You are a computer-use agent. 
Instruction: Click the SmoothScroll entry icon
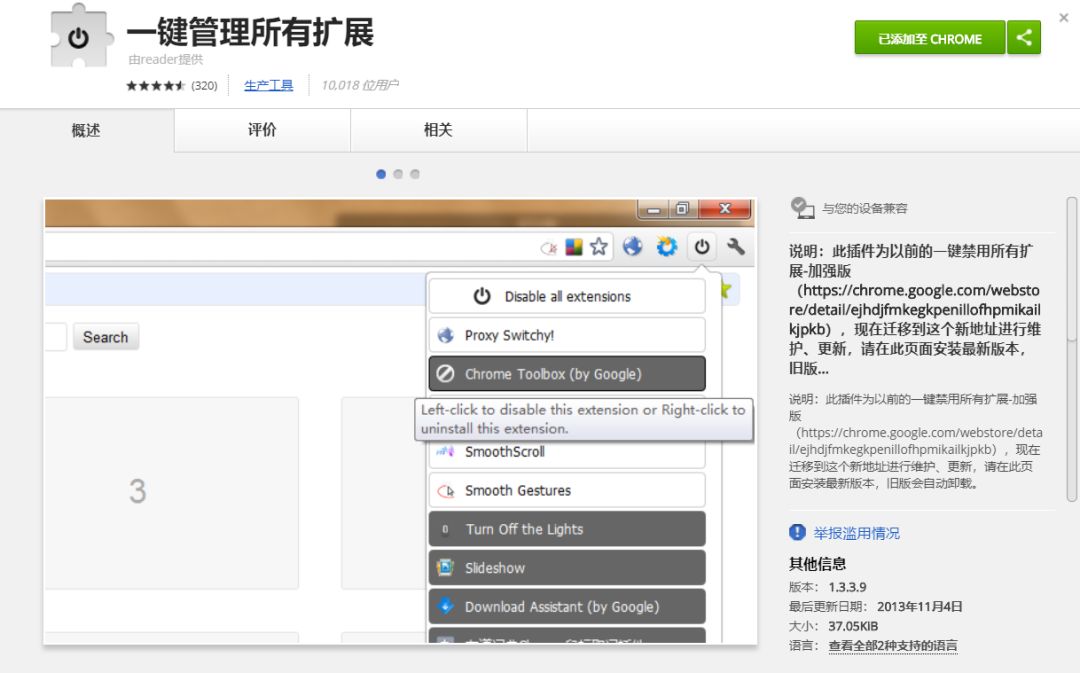click(445, 451)
